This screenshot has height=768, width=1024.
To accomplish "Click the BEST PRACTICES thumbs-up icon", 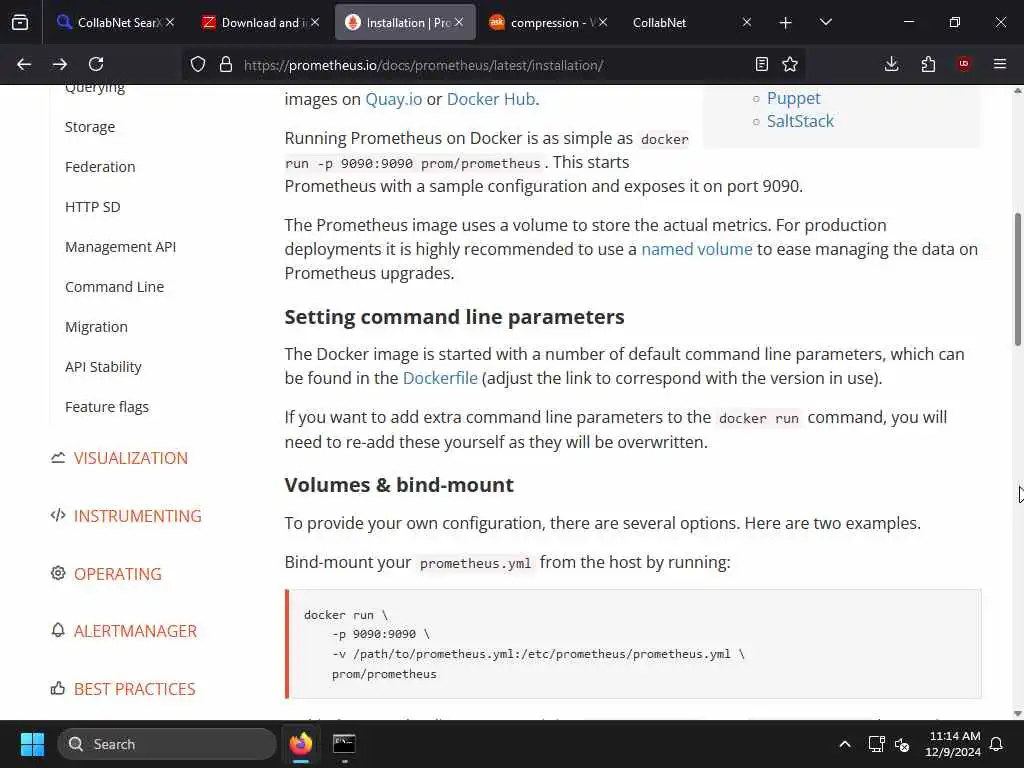I will [58, 688].
